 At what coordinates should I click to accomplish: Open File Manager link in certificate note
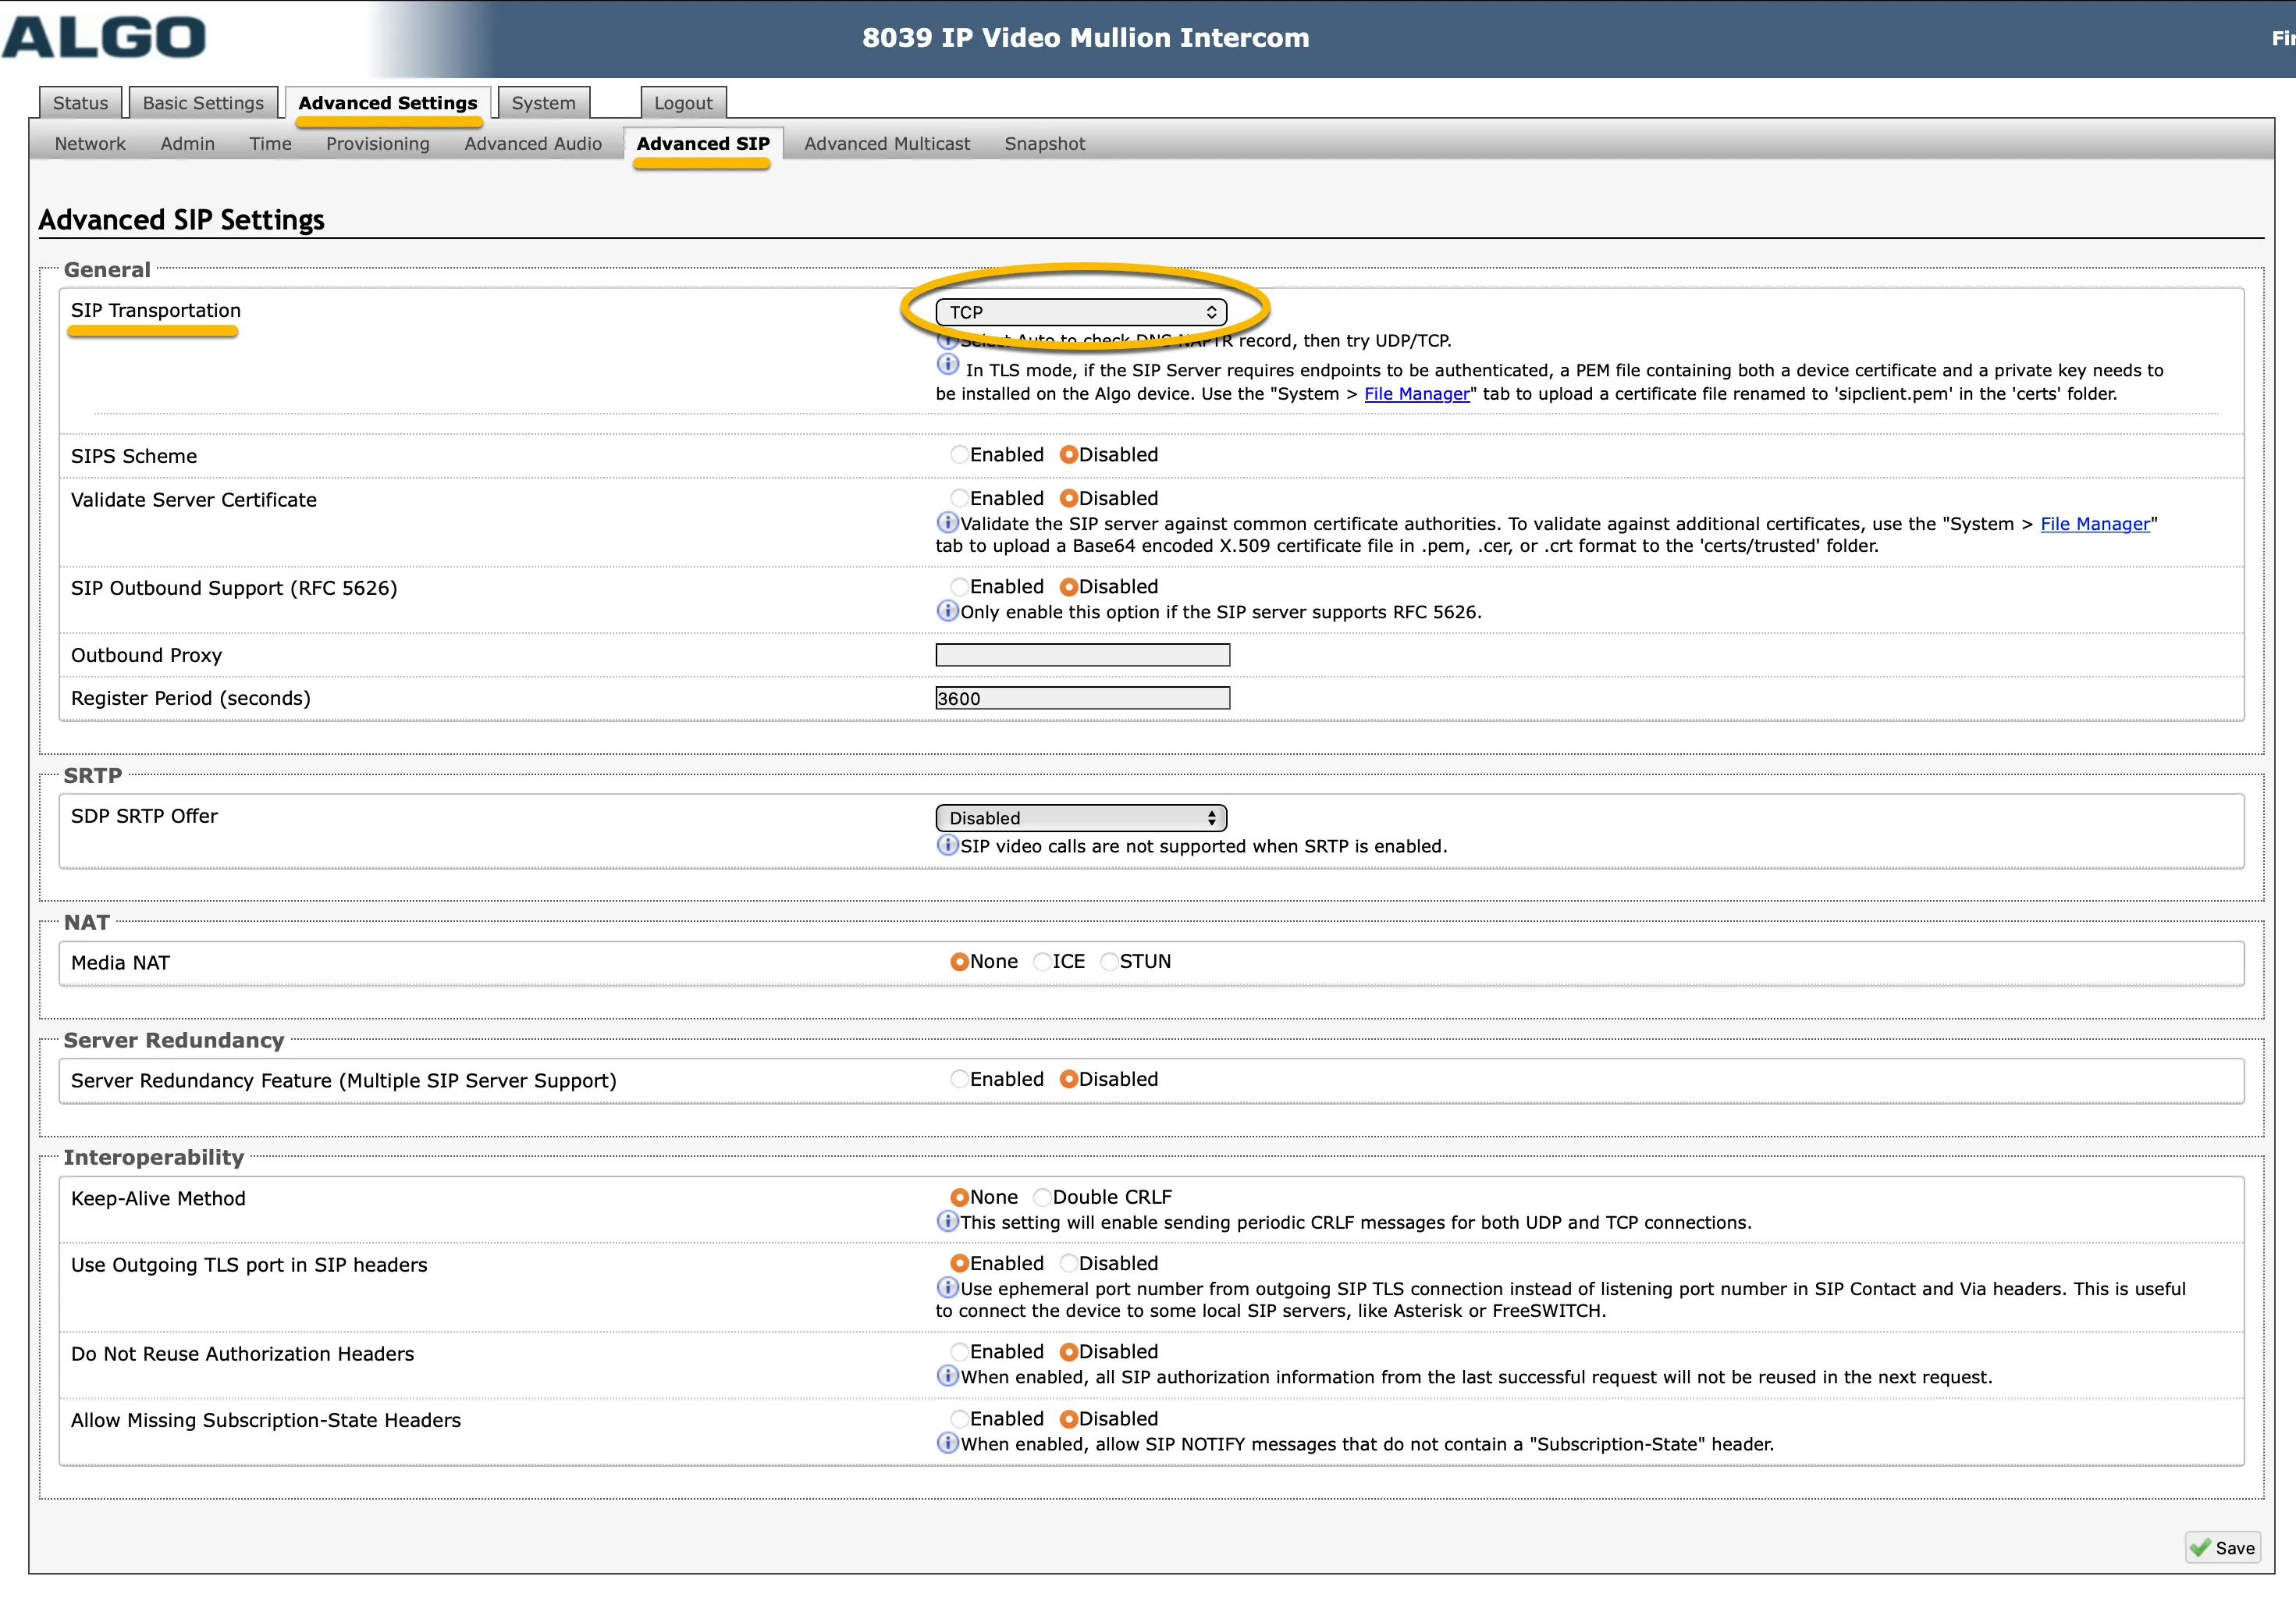[x=2095, y=524]
